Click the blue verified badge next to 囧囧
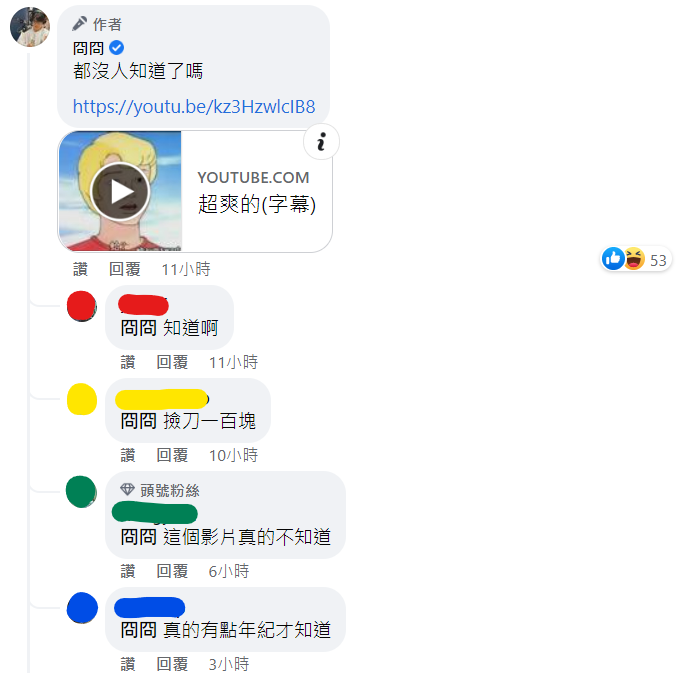 pos(116,48)
